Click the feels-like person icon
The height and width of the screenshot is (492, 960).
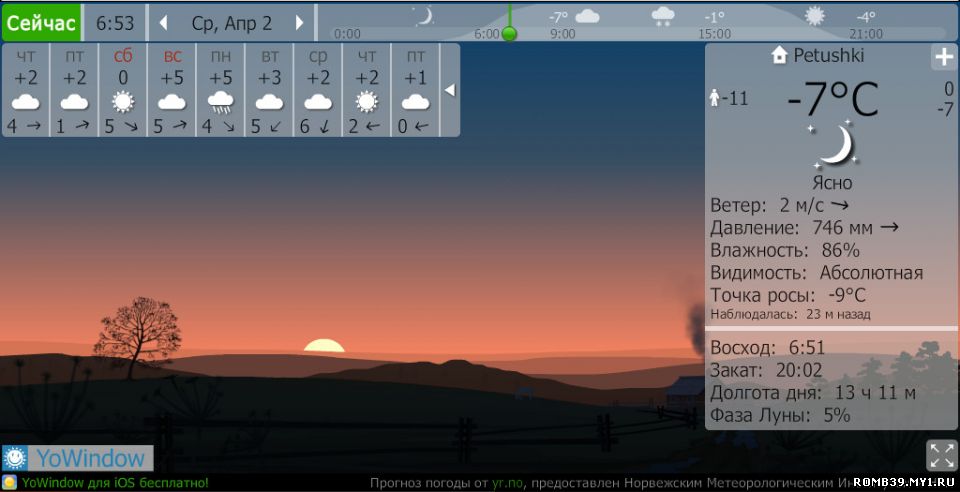click(715, 98)
